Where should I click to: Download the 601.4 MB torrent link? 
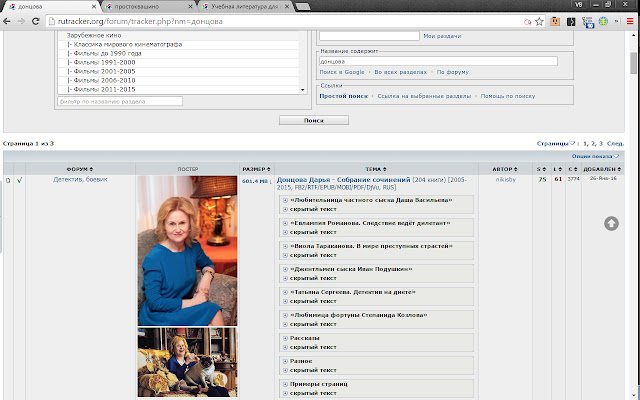tap(255, 181)
